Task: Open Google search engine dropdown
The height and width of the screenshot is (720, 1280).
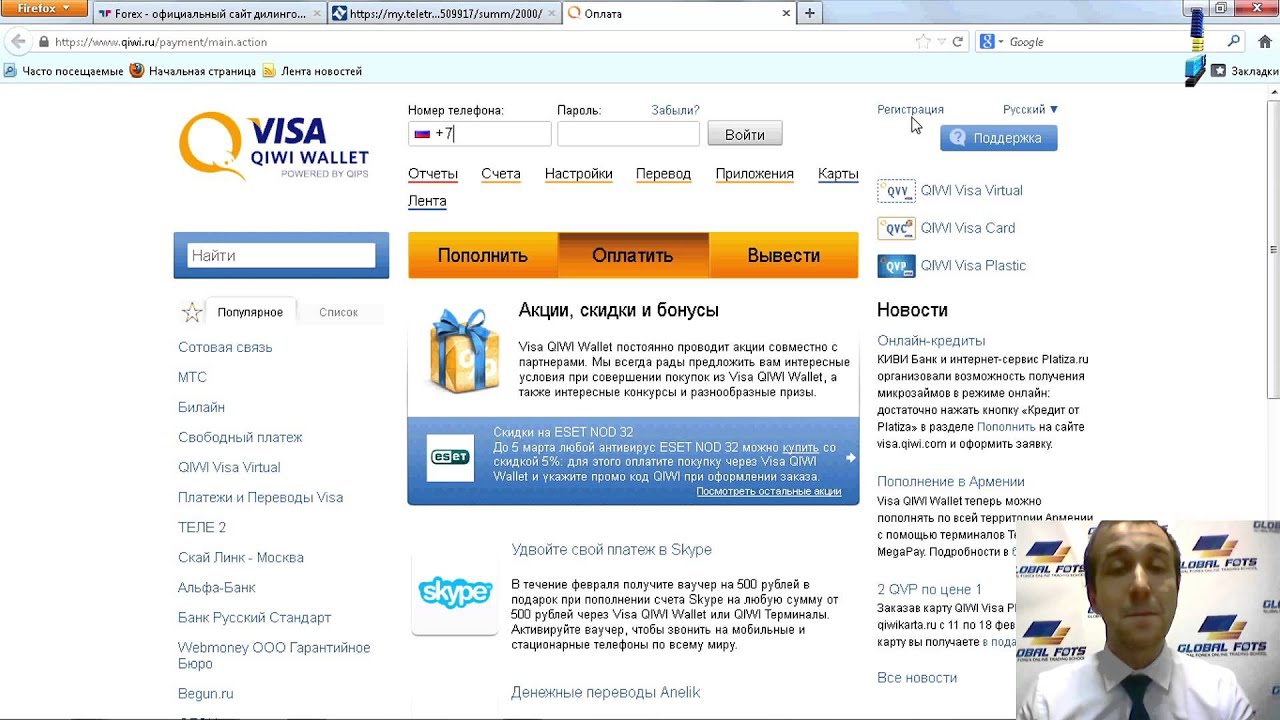Action: pyautogui.click(x=991, y=42)
